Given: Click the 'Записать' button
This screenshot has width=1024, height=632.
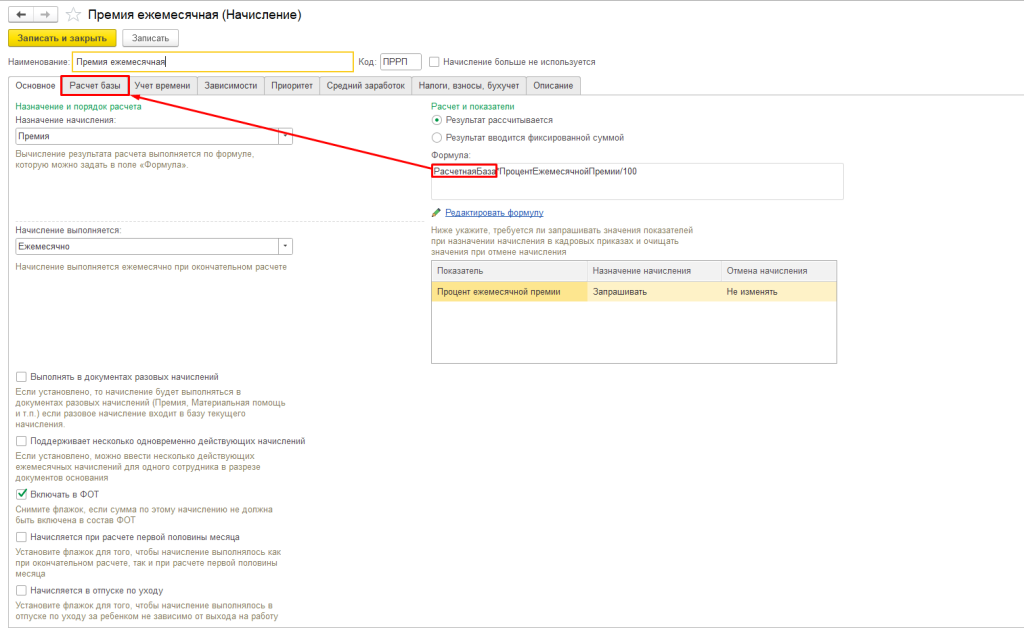Looking at the screenshot, I should pos(150,38).
